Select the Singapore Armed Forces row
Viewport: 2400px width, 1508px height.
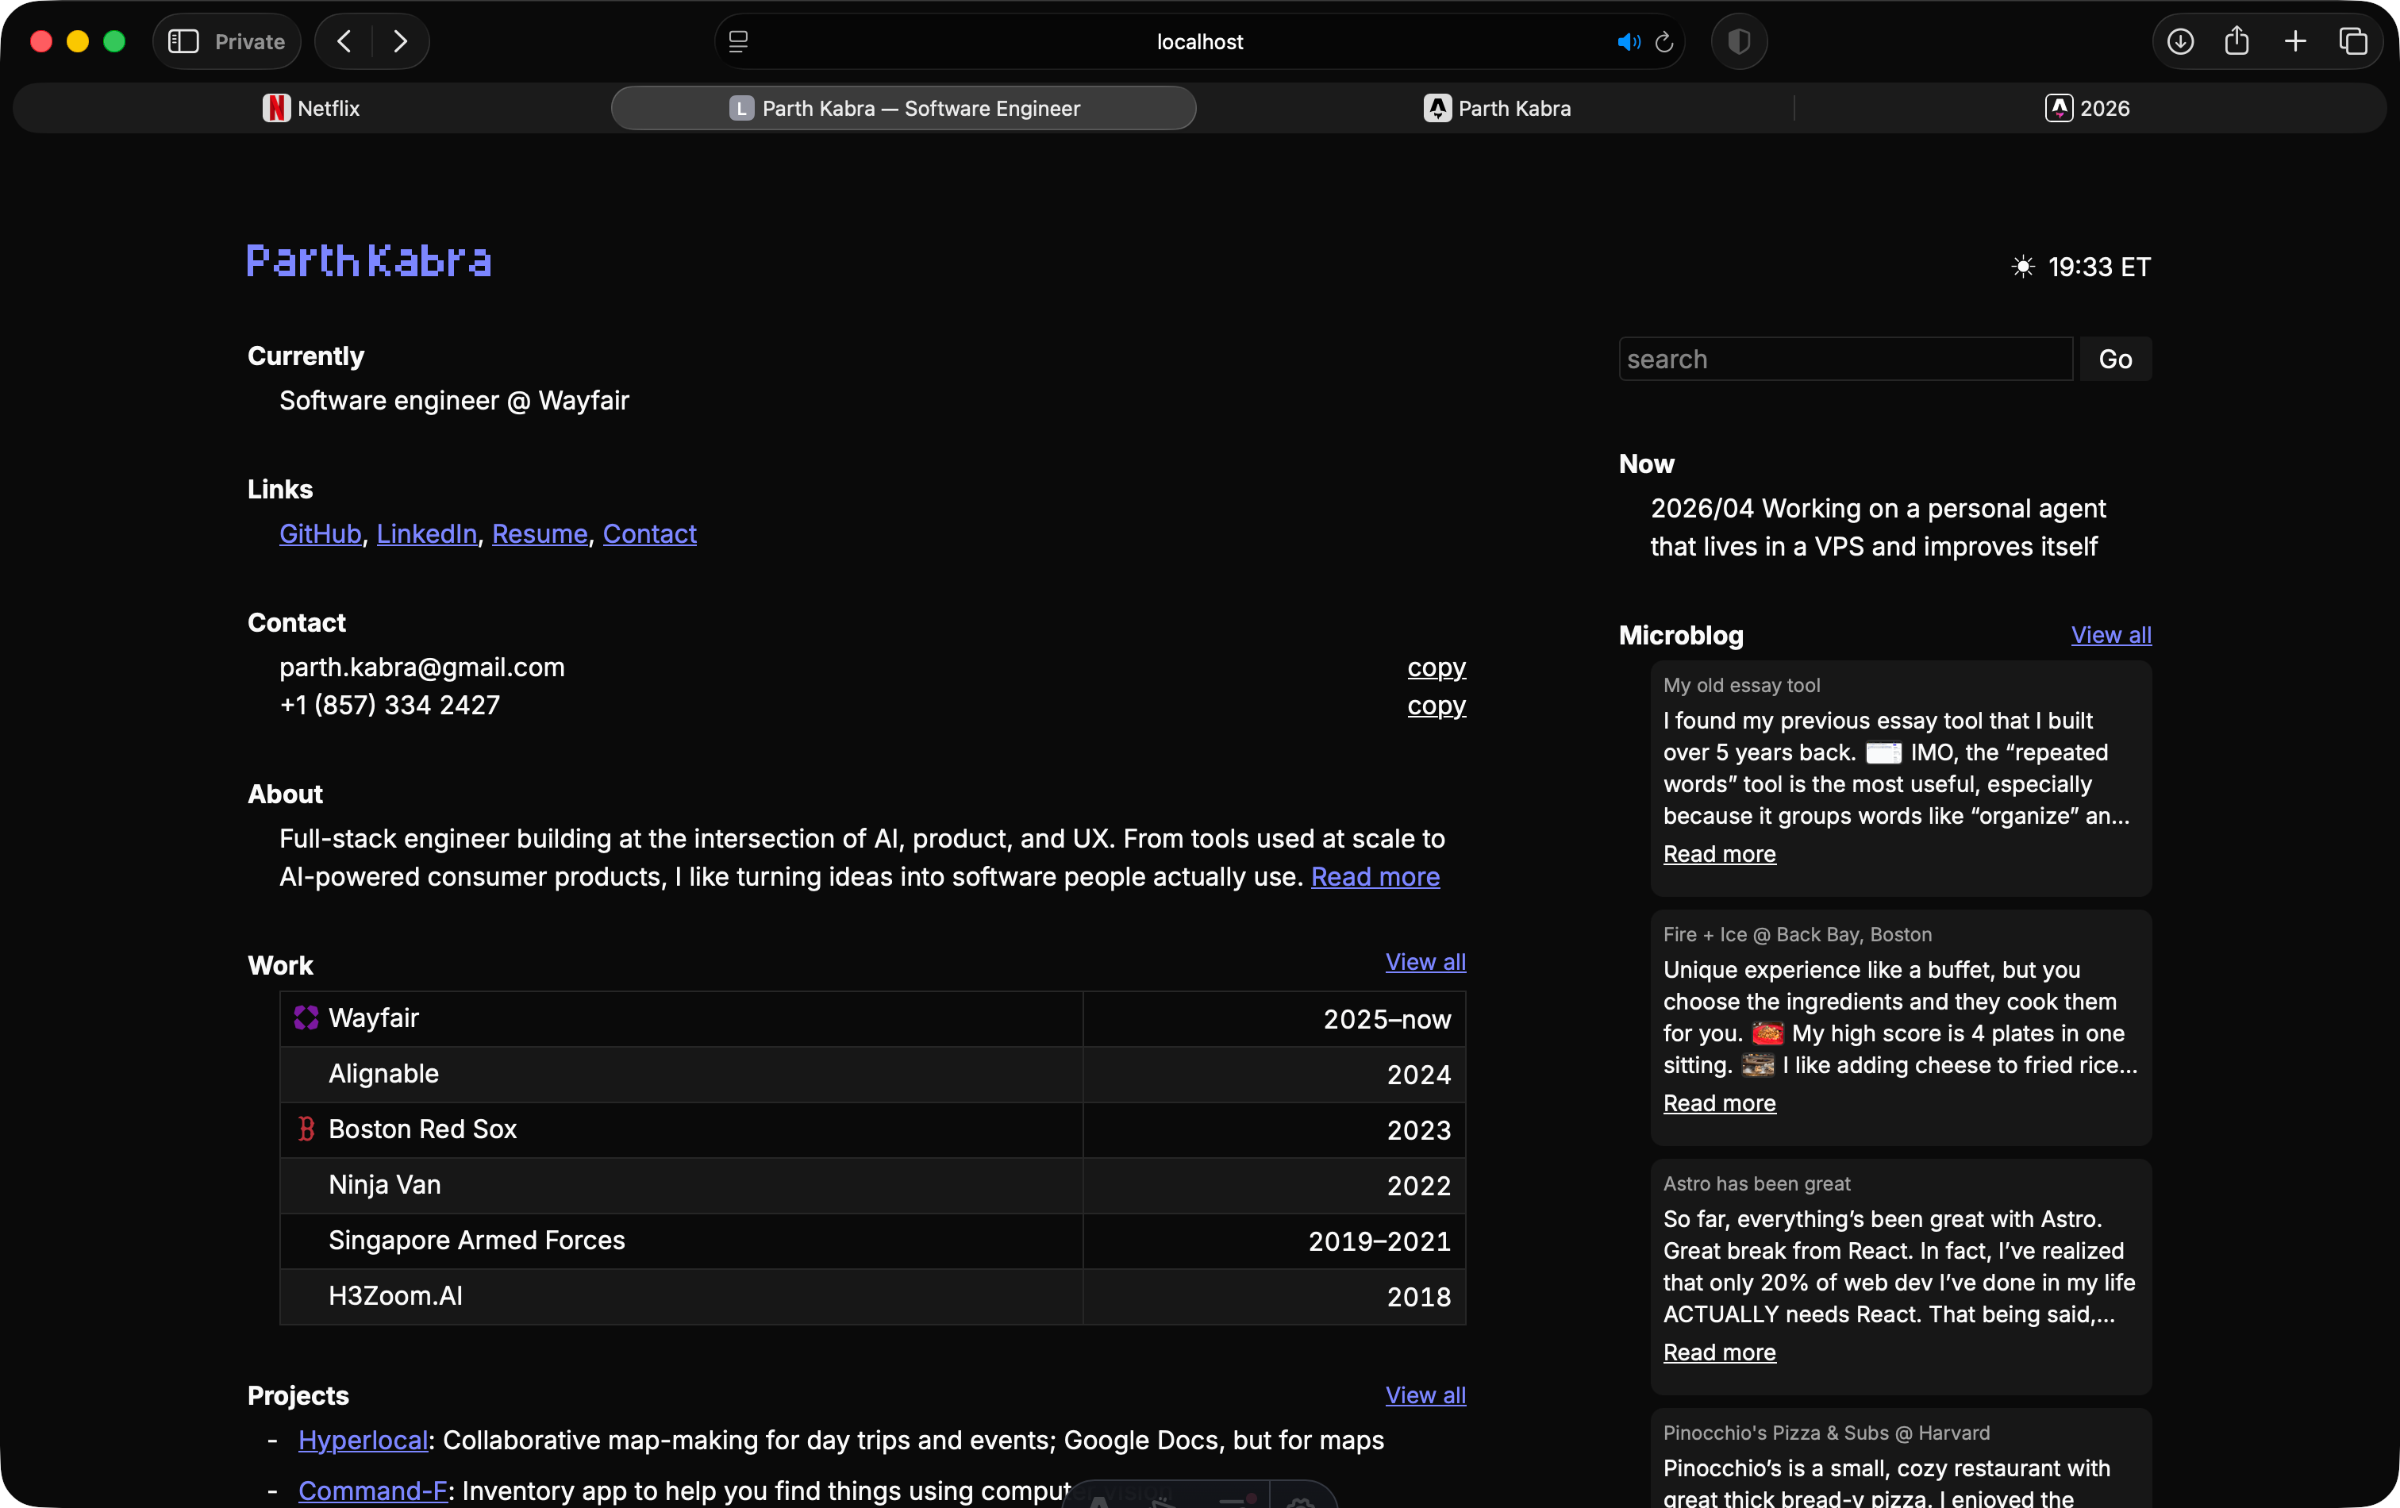click(x=872, y=1240)
